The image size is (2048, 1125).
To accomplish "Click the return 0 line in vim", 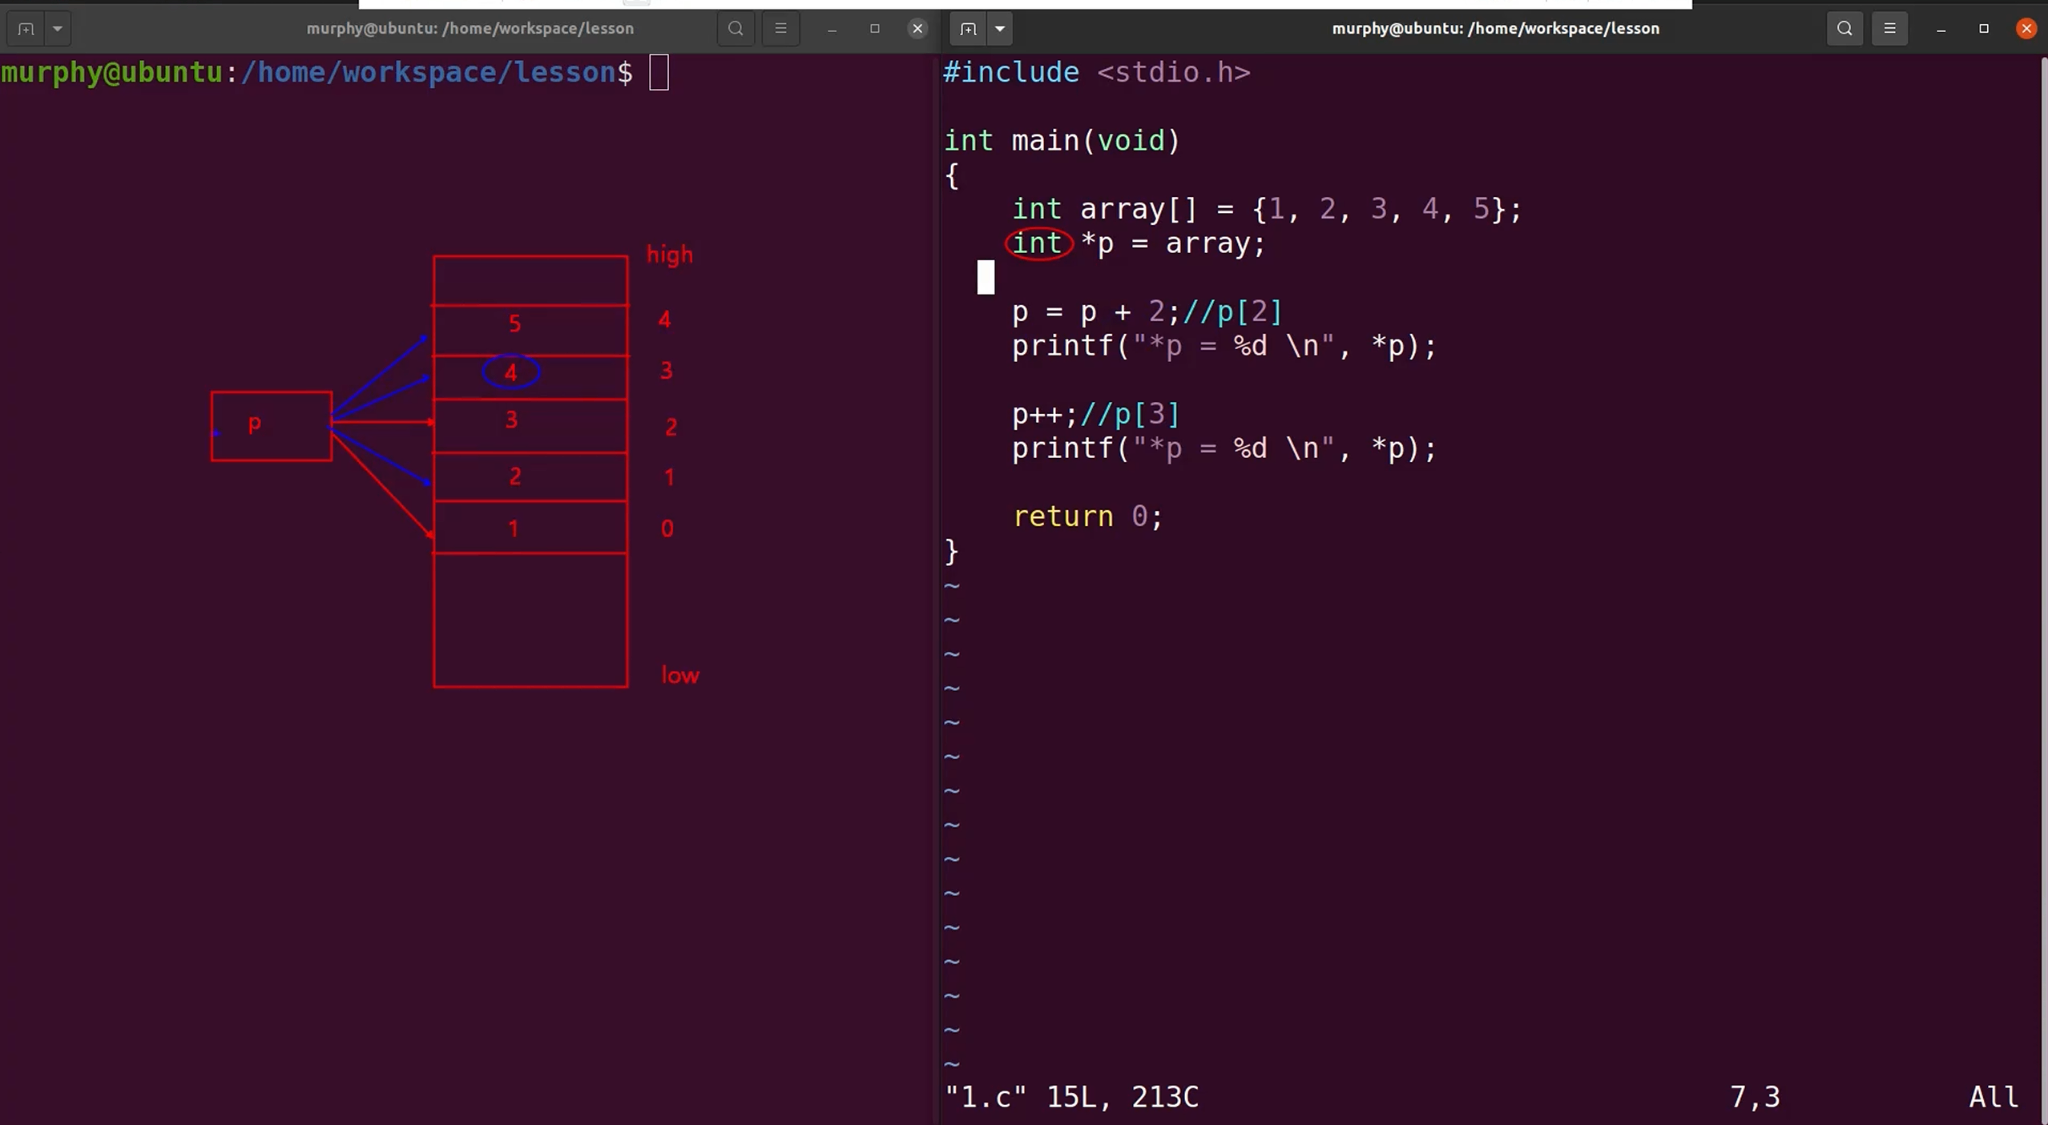I will (x=1087, y=516).
